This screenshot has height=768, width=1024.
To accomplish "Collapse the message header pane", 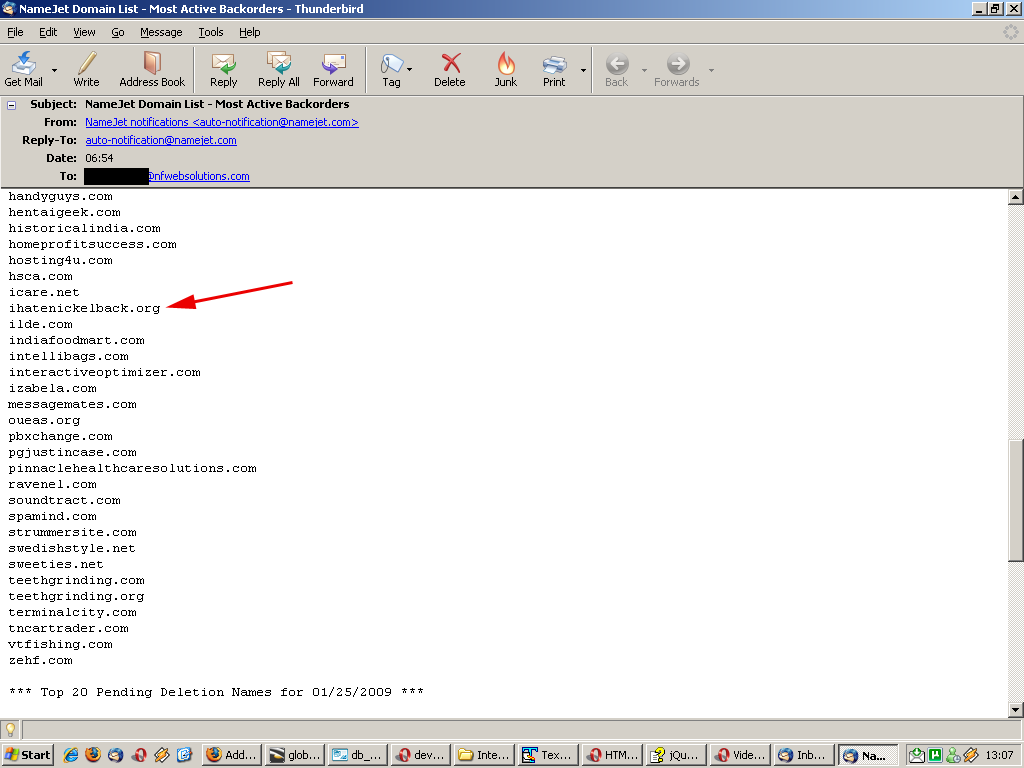I will tap(11, 104).
